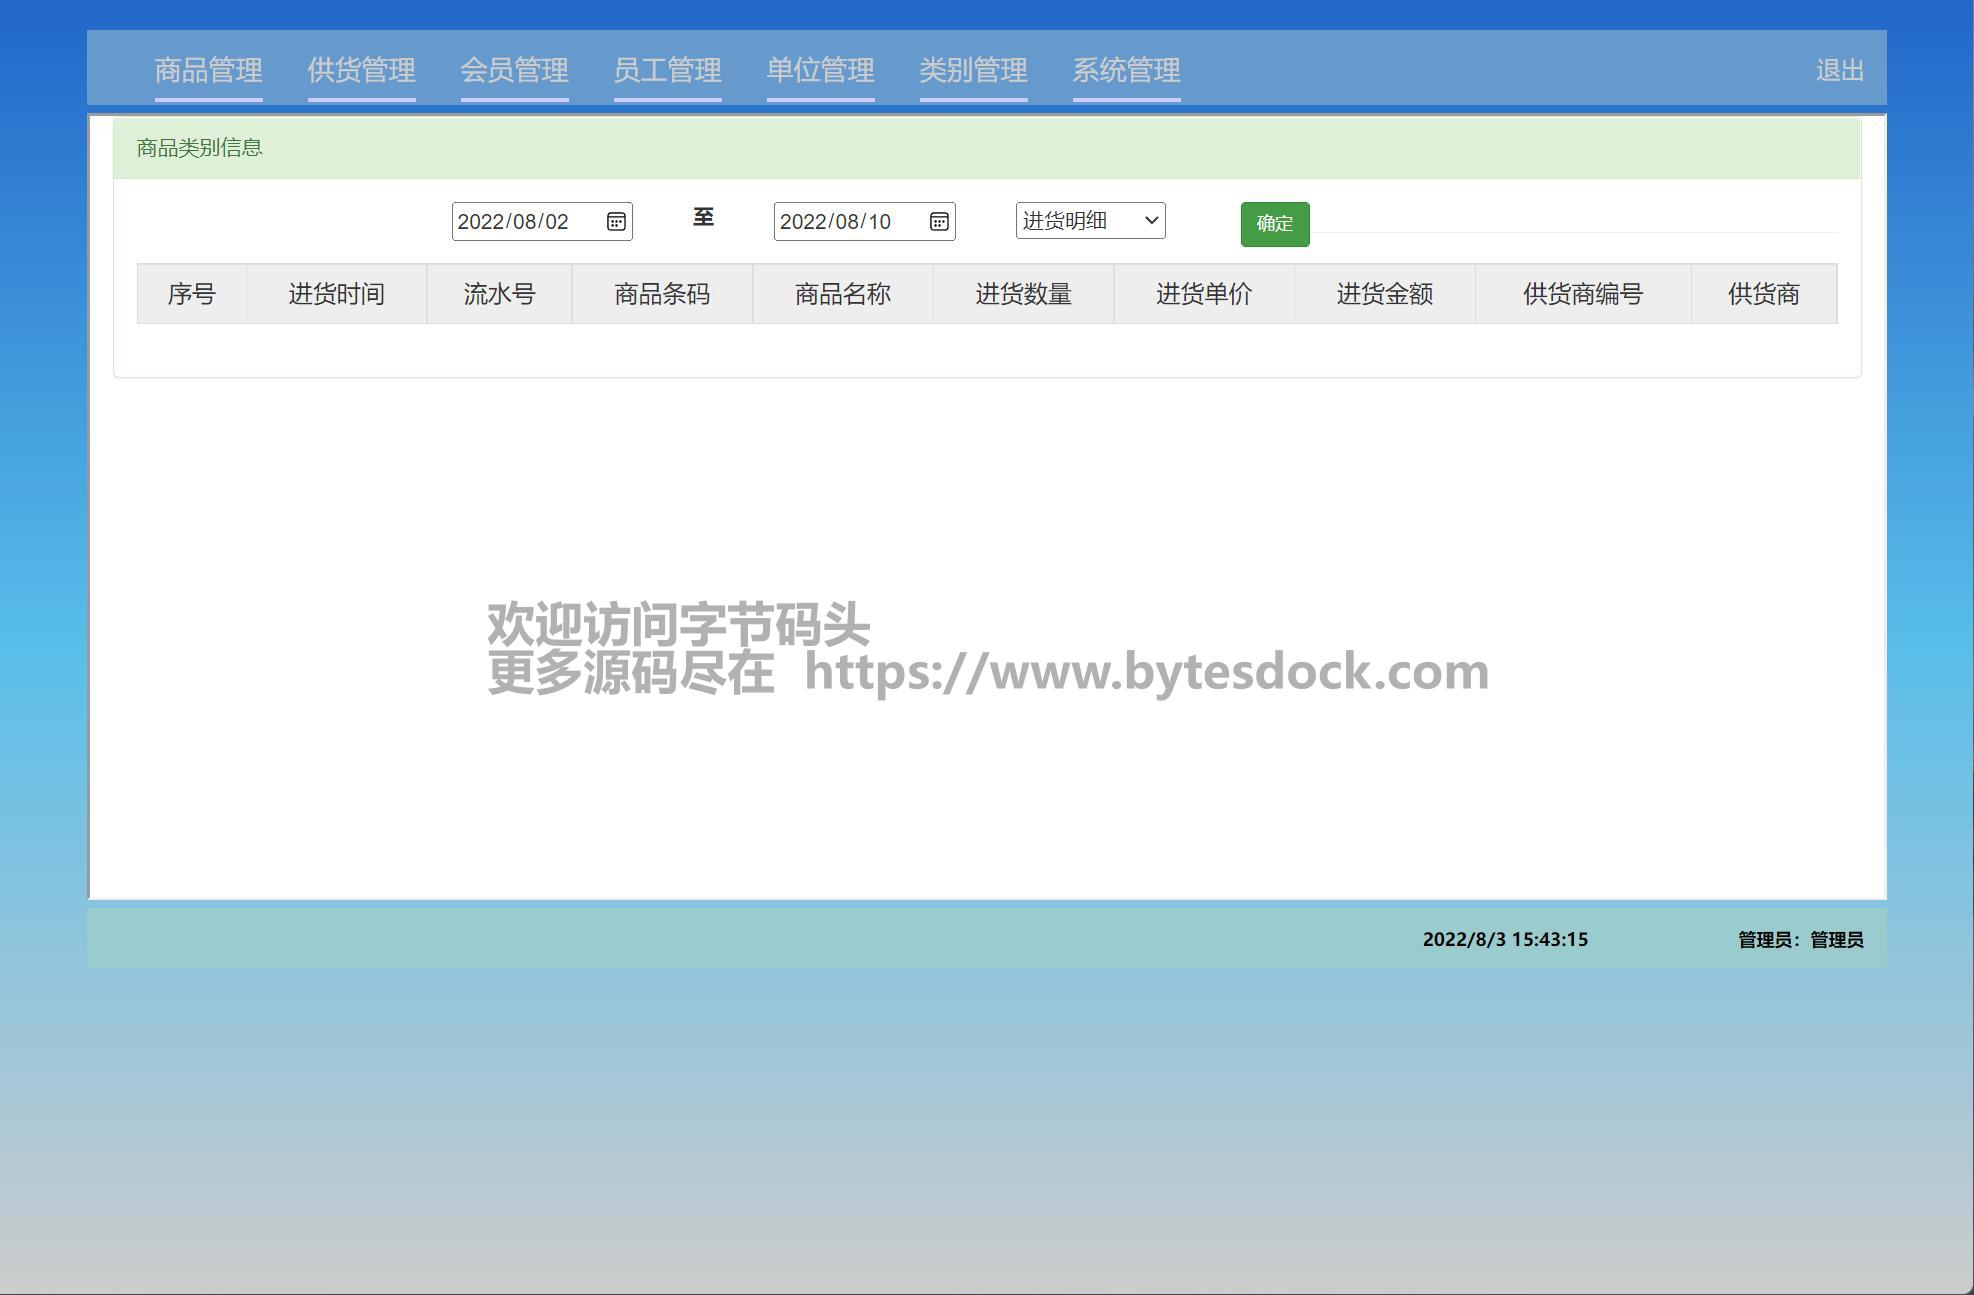Click into the 2022/08/10 end date field
Viewport: 1974px width, 1295px height.
(842, 221)
